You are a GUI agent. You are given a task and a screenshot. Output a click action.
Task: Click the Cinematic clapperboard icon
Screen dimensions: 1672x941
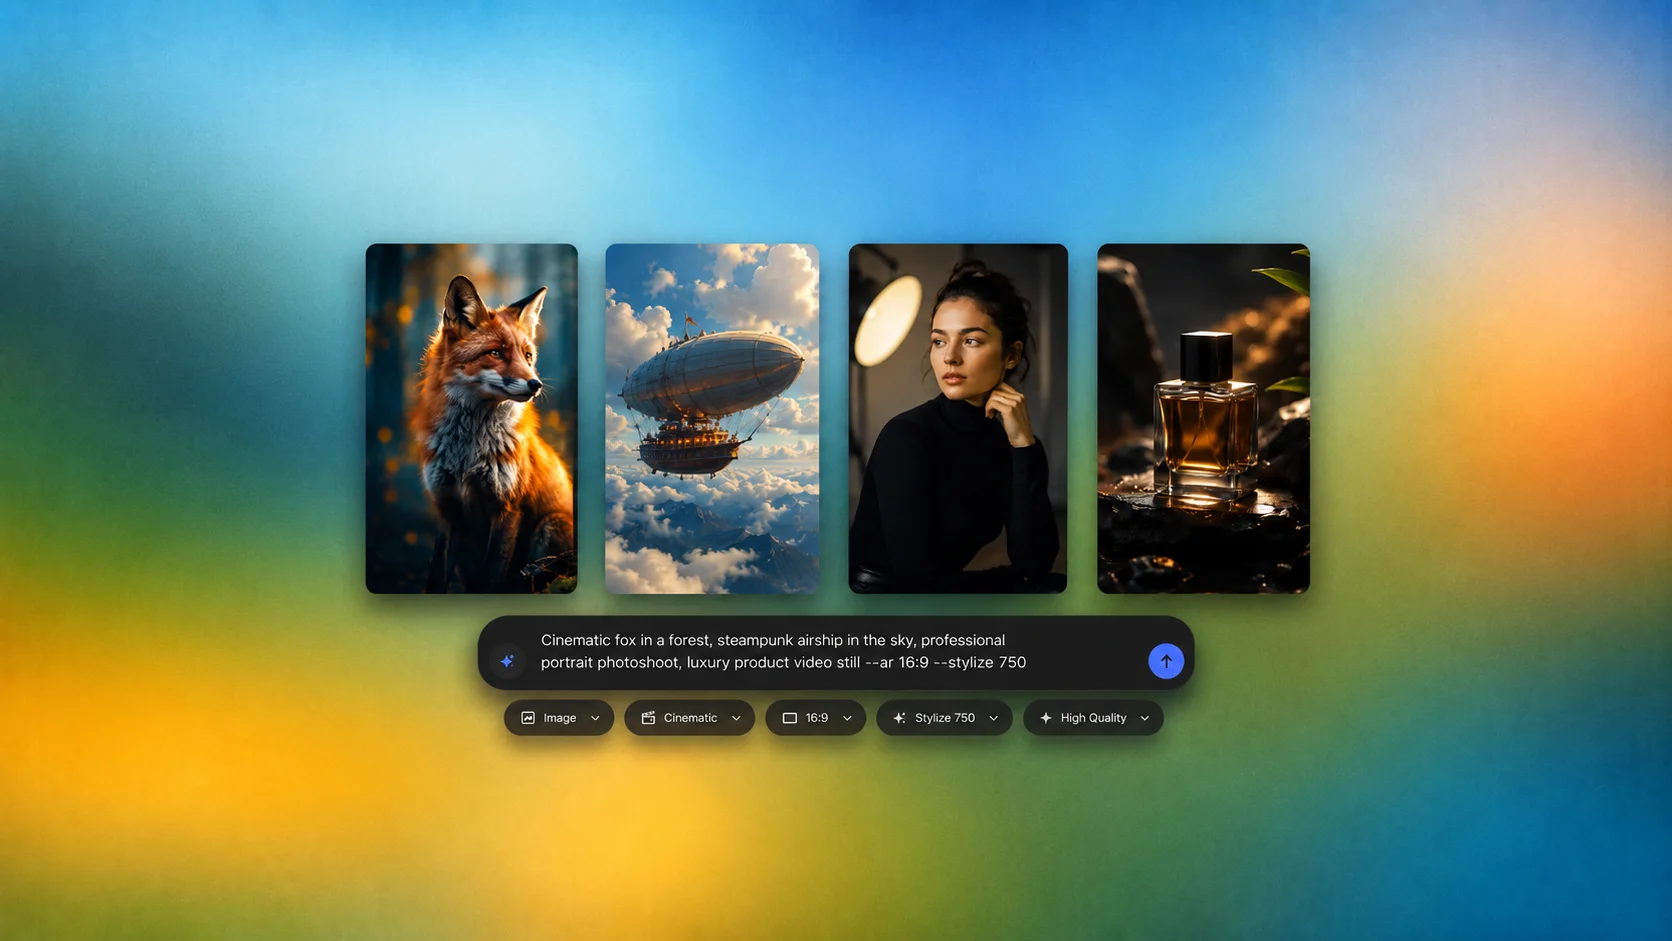[x=648, y=718]
